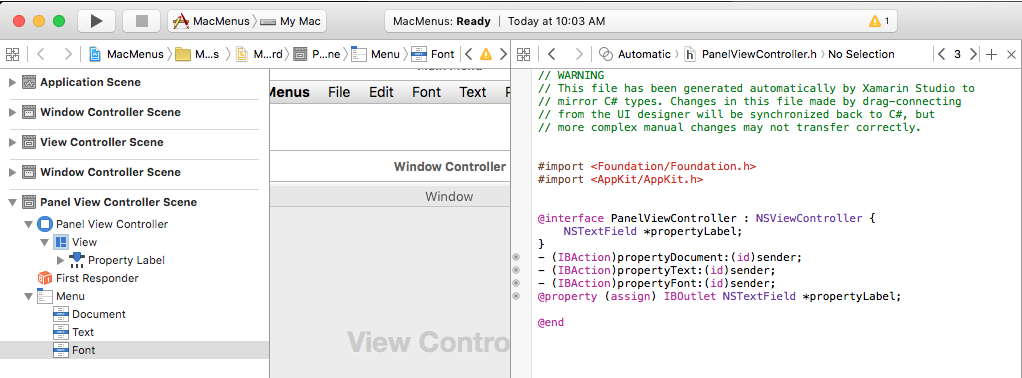Run the MacMenus app with Play button
This screenshot has width=1022, height=378.
pyautogui.click(x=96, y=21)
